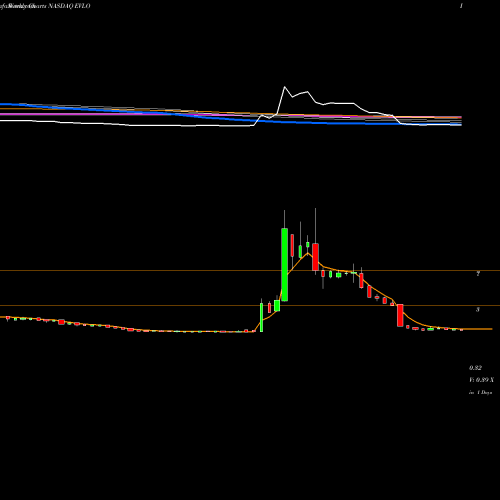Click the Days interval label
500x500 pixels.
click(x=481, y=393)
